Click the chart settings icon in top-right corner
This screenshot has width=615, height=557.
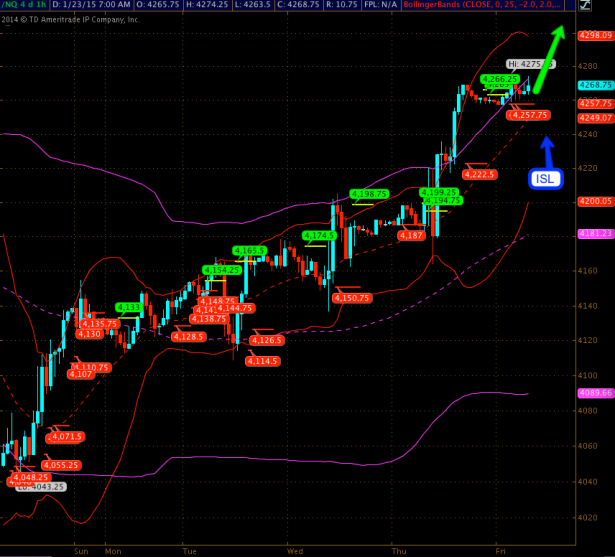[584, 7]
